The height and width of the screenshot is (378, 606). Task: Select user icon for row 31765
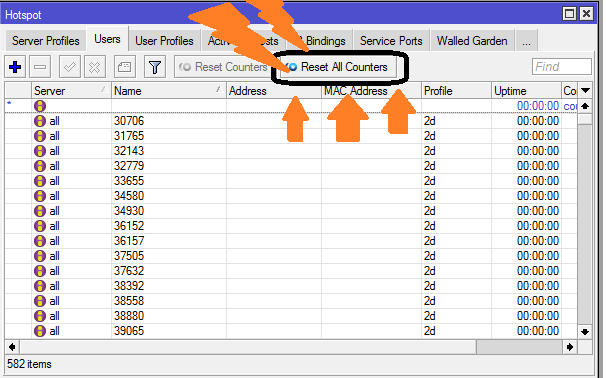pyautogui.click(x=40, y=136)
